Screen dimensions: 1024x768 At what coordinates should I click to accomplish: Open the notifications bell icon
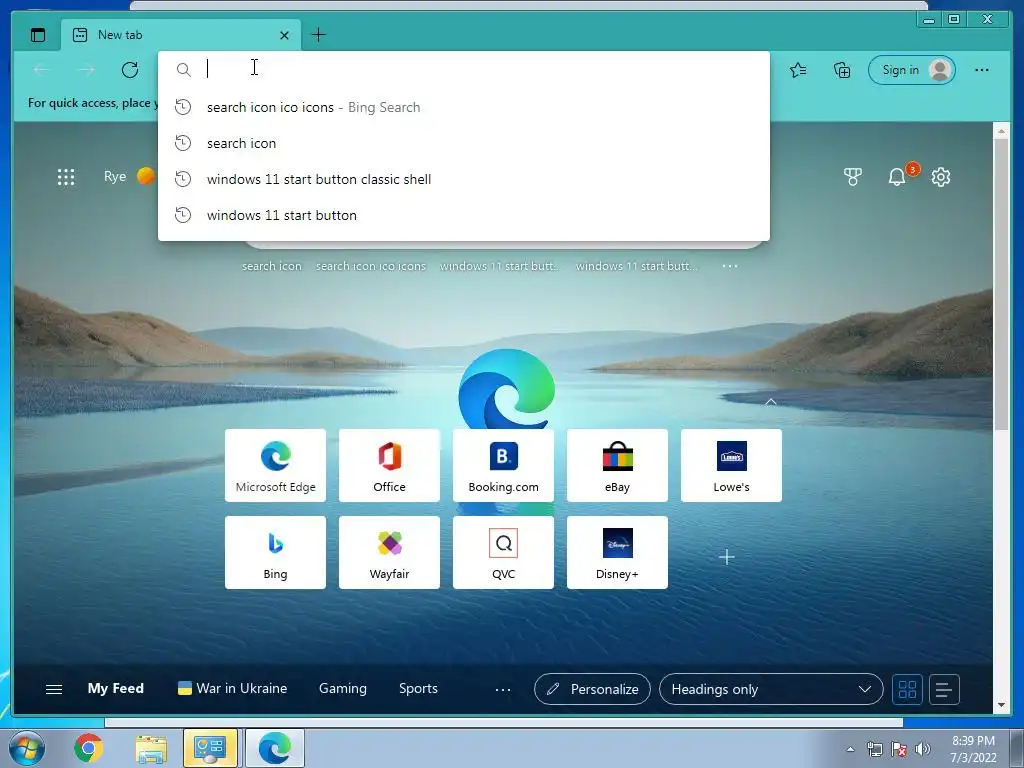coord(897,177)
